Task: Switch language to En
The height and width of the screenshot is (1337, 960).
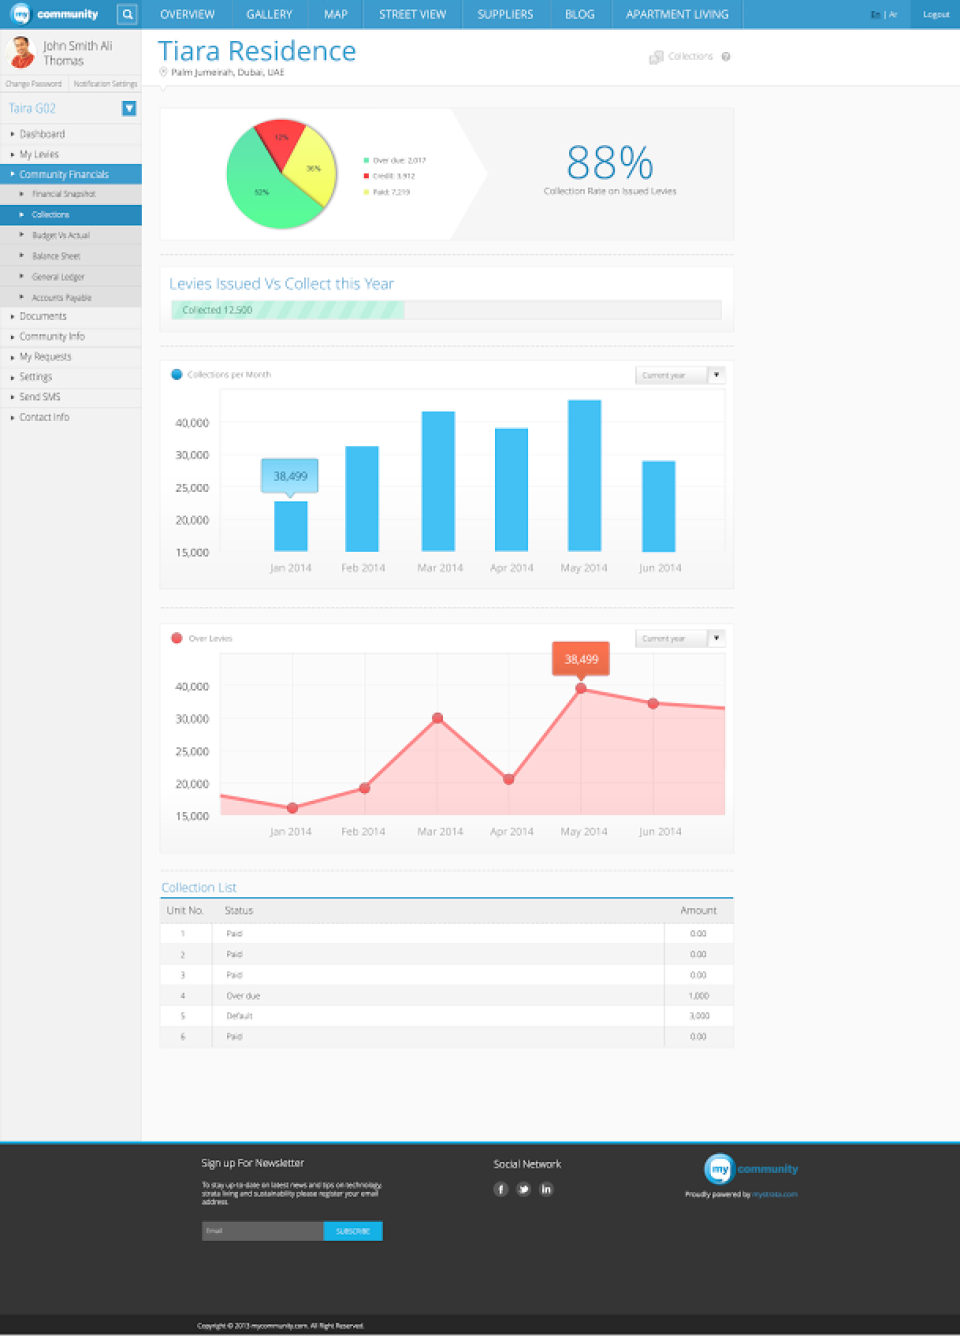Action: (x=876, y=14)
